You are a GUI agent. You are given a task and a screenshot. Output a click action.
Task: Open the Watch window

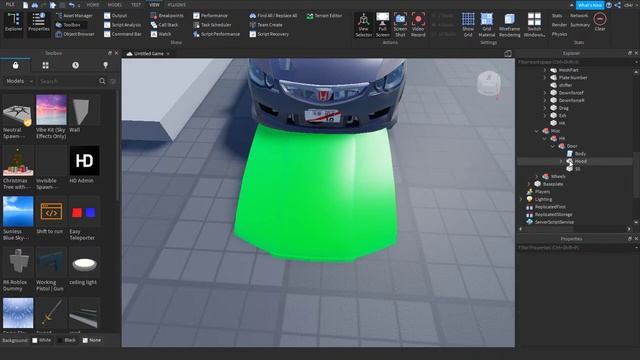tap(161, 34)
